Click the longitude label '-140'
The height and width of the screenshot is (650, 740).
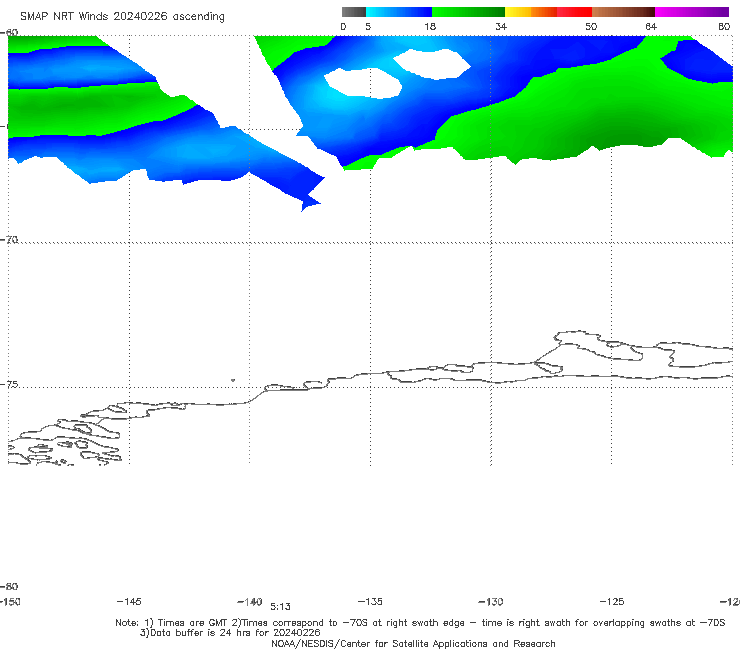(250, 601)
